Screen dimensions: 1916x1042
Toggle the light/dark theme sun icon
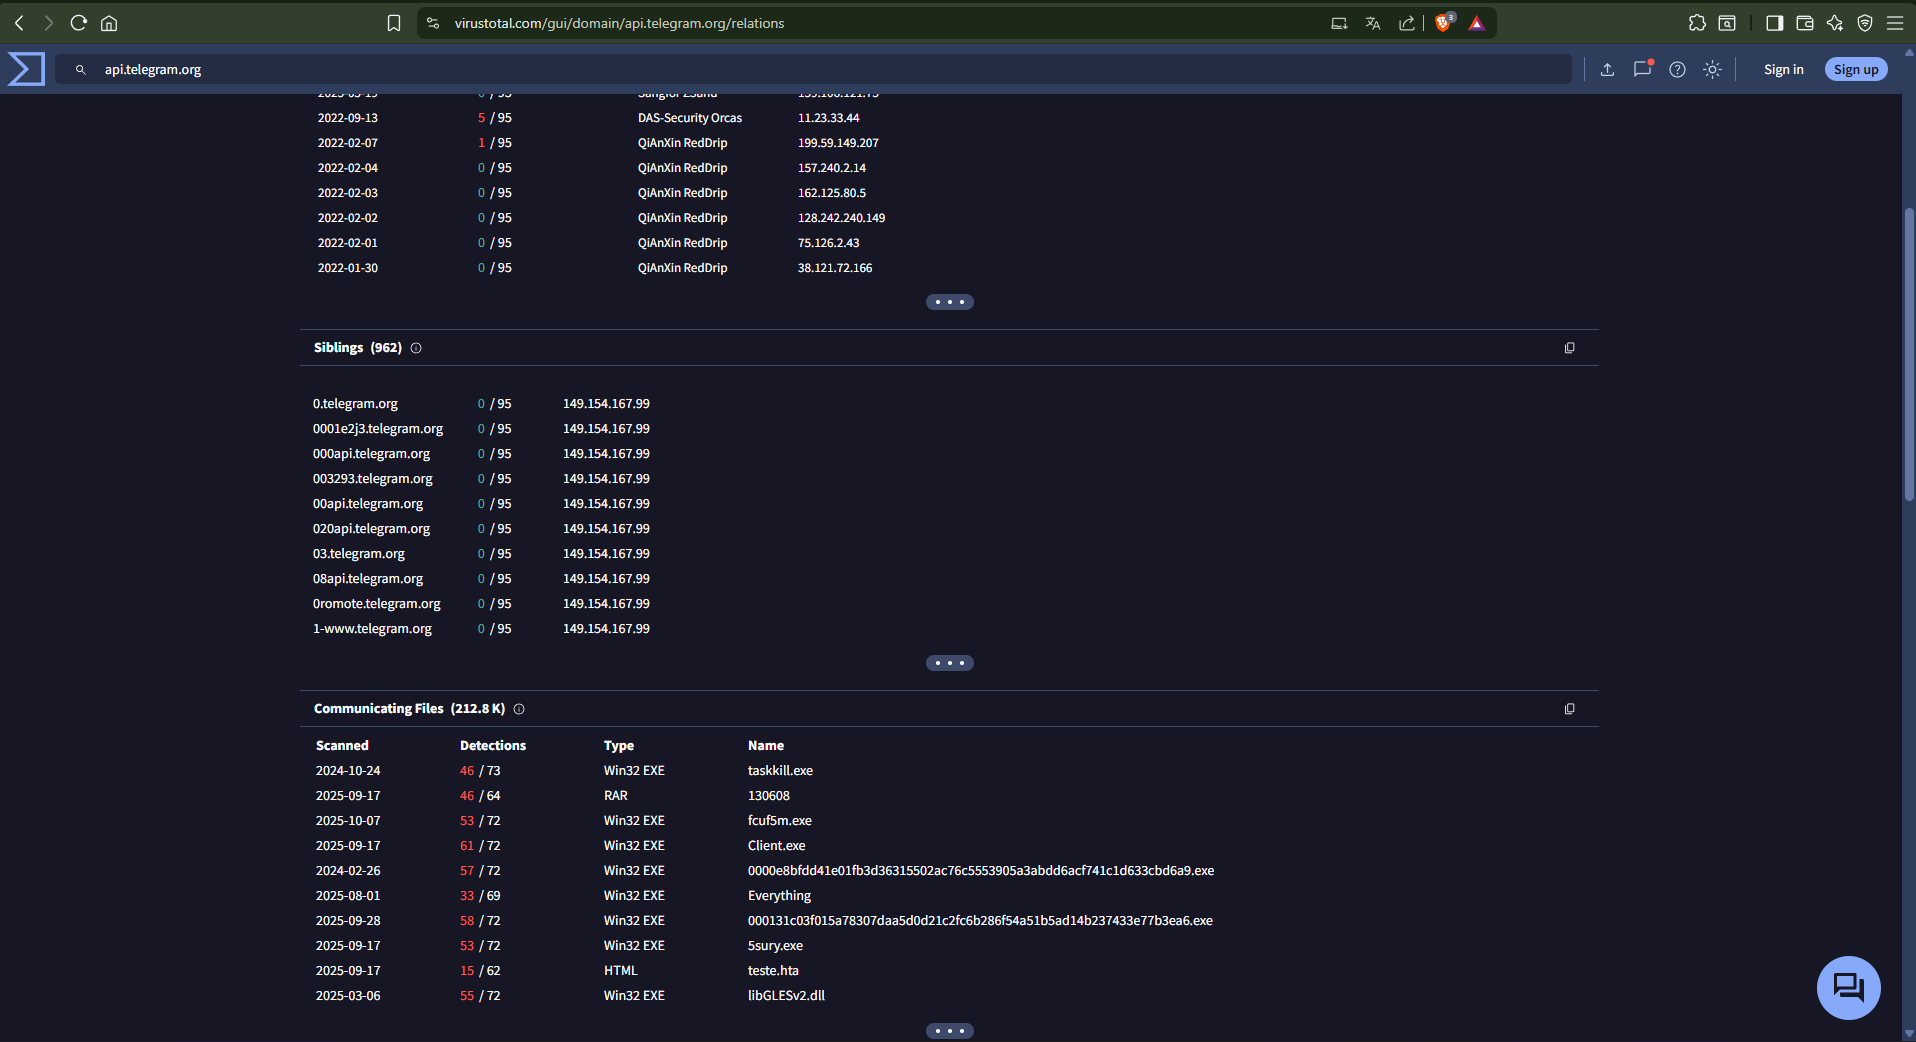point(1712,69)
